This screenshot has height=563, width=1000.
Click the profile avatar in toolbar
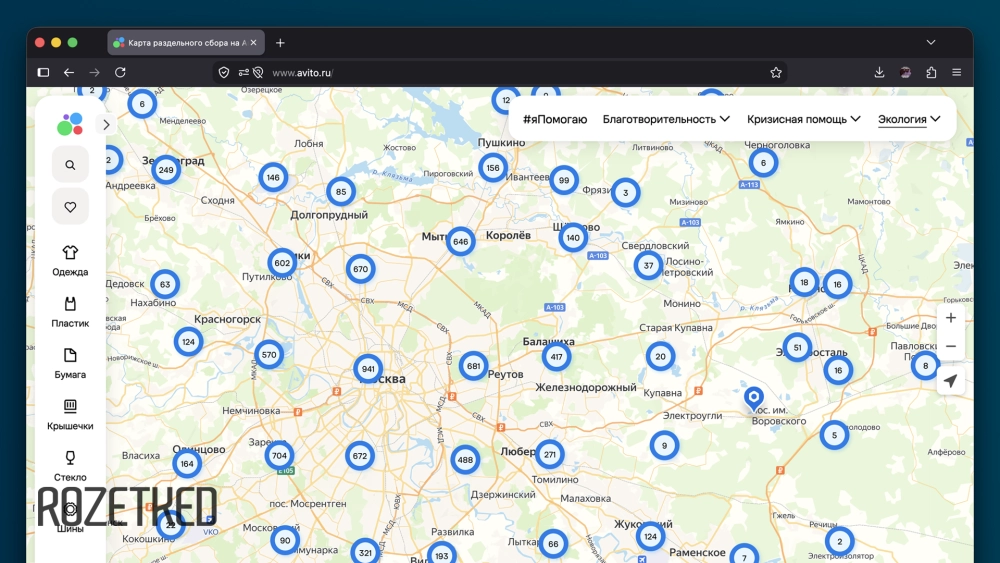[x=906, y=73]
